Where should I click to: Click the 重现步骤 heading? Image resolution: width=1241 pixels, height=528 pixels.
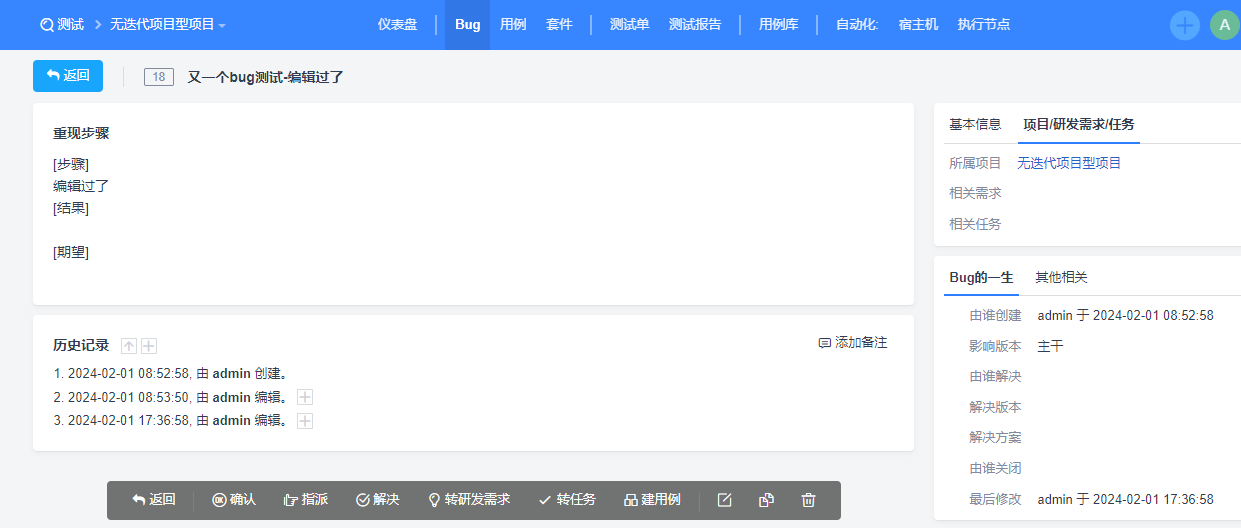point(81,132)
